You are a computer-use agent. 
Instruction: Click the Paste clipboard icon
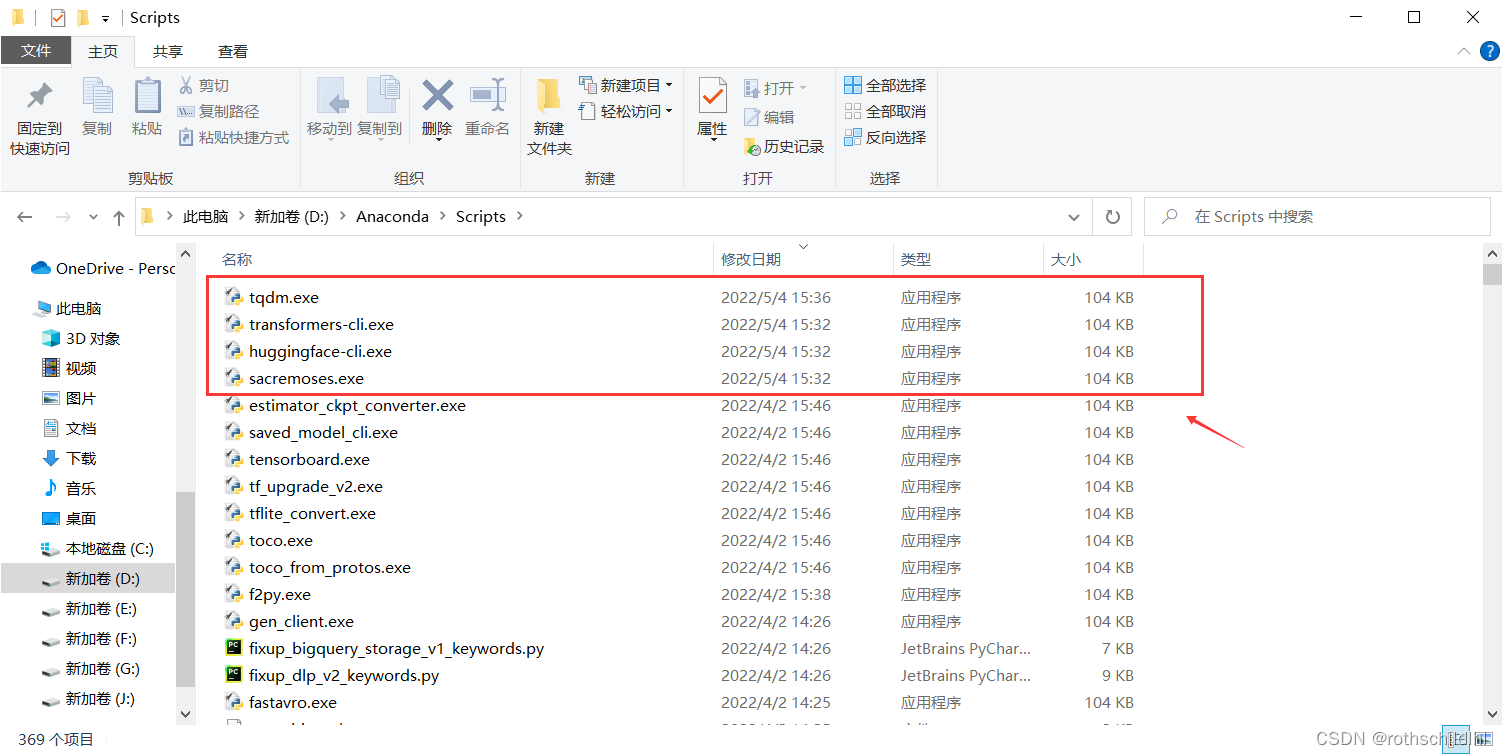click(x=147, y=97)
